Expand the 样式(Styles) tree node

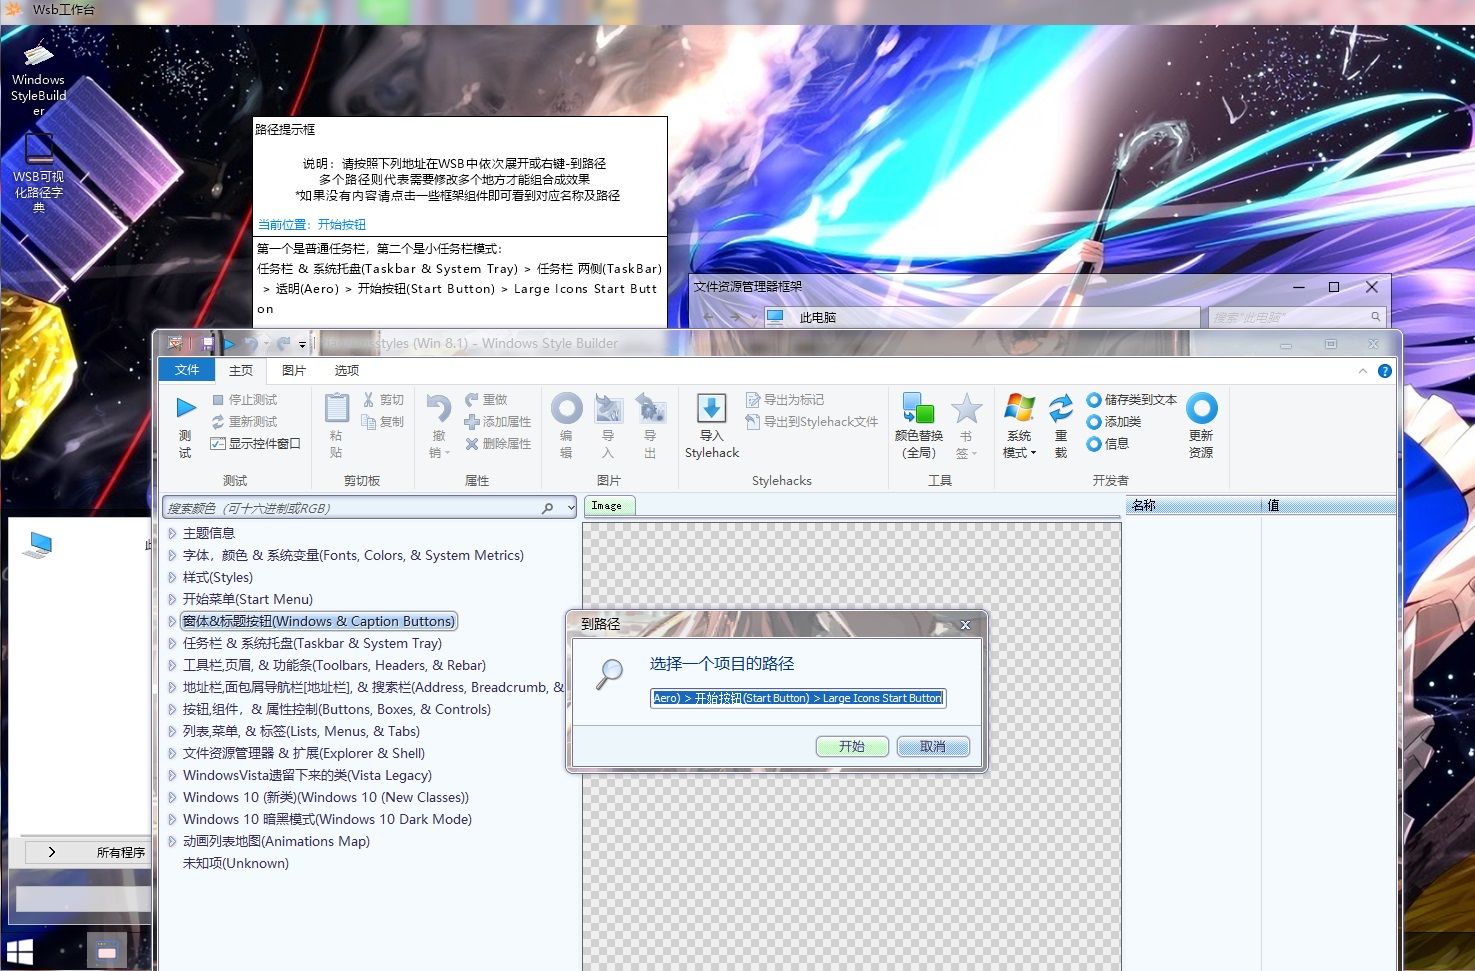[172, 578]
